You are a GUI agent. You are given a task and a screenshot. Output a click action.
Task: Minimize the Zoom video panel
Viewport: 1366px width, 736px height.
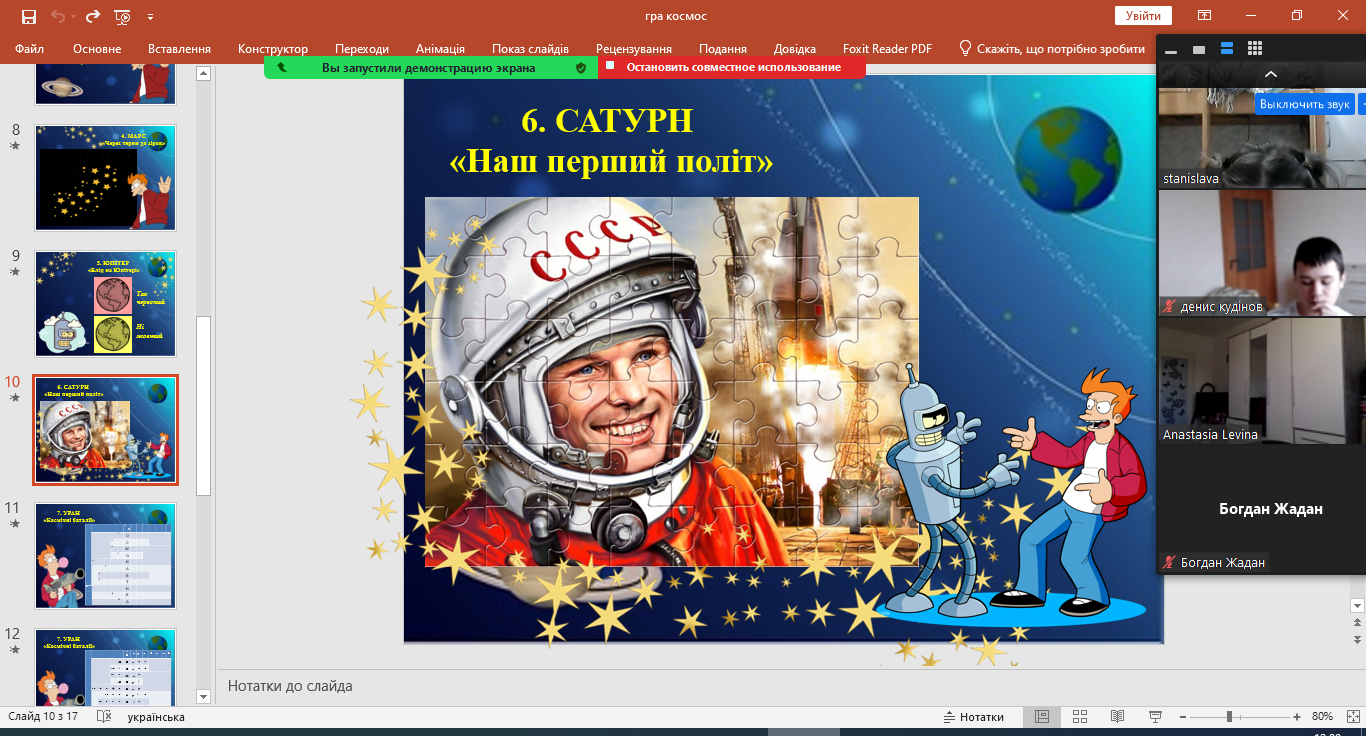(x=1171, y=49)
